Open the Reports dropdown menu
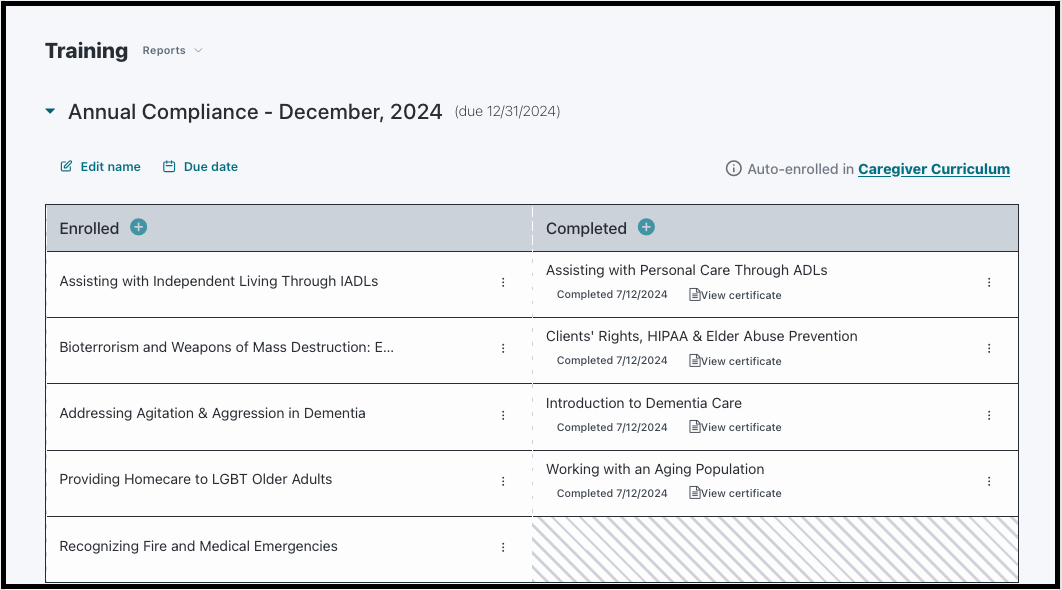The image size is (1062, 590). click(x=172, y=50)
